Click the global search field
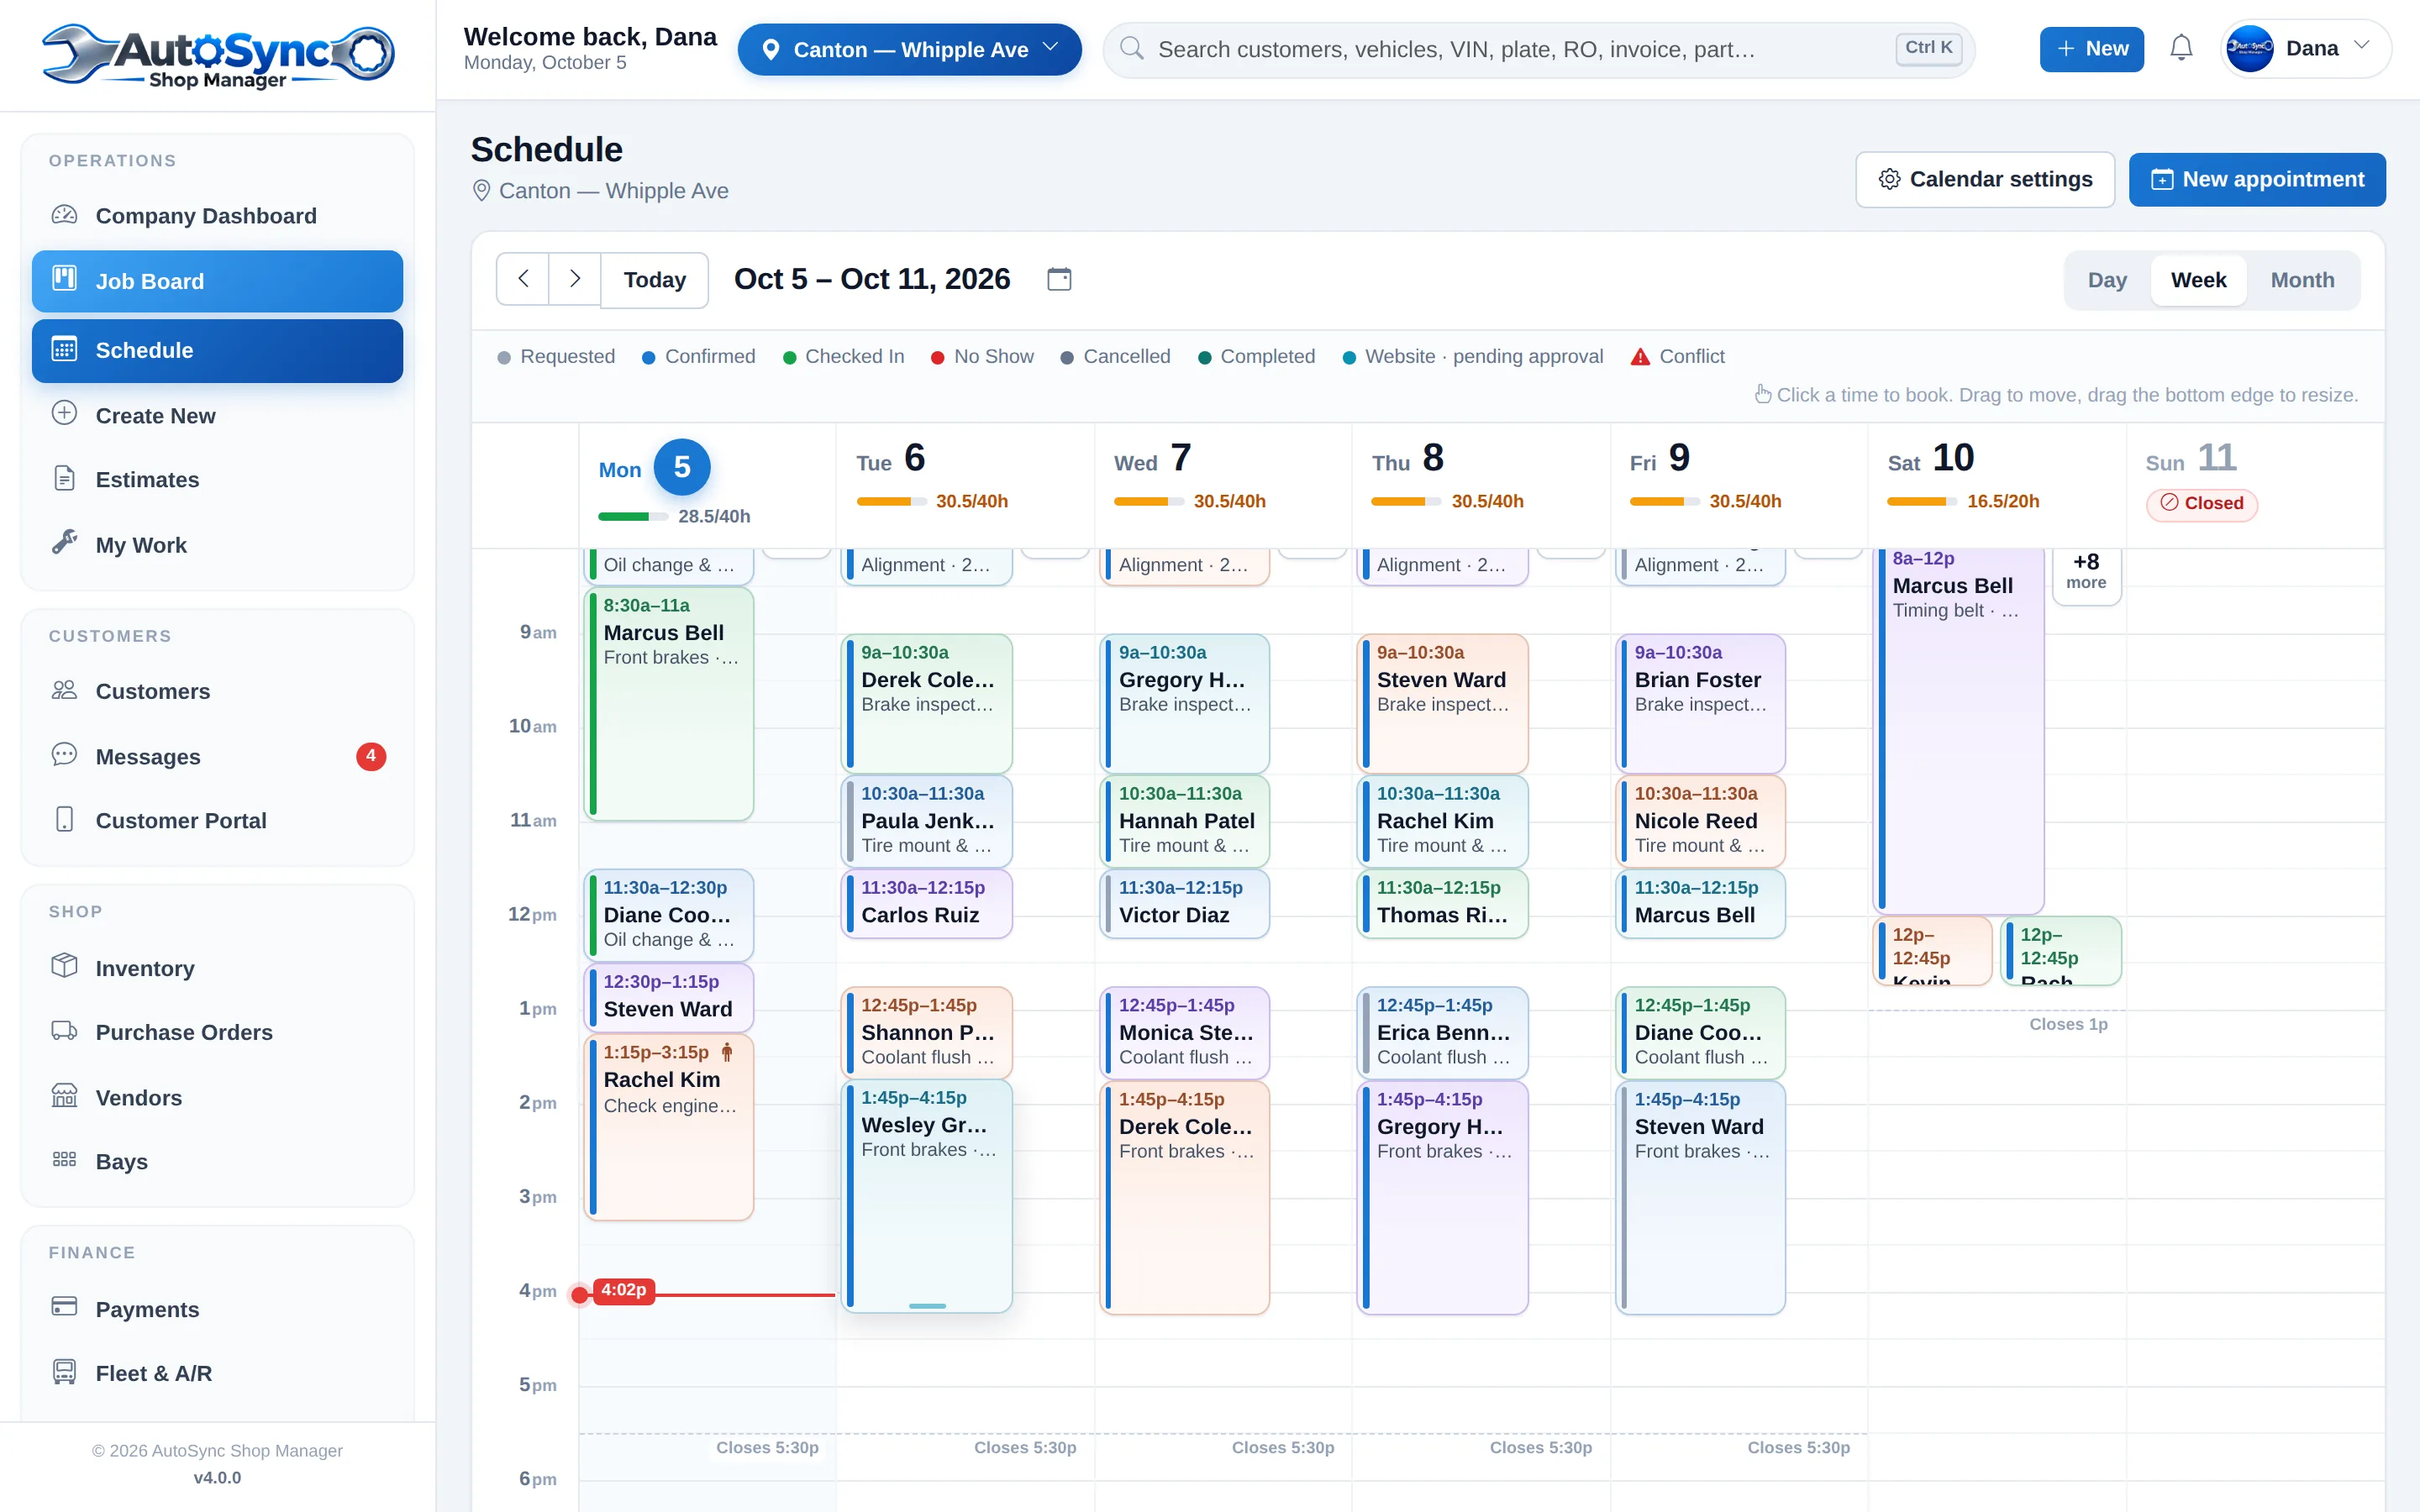The image size is (2420, 1512). 1538,49
